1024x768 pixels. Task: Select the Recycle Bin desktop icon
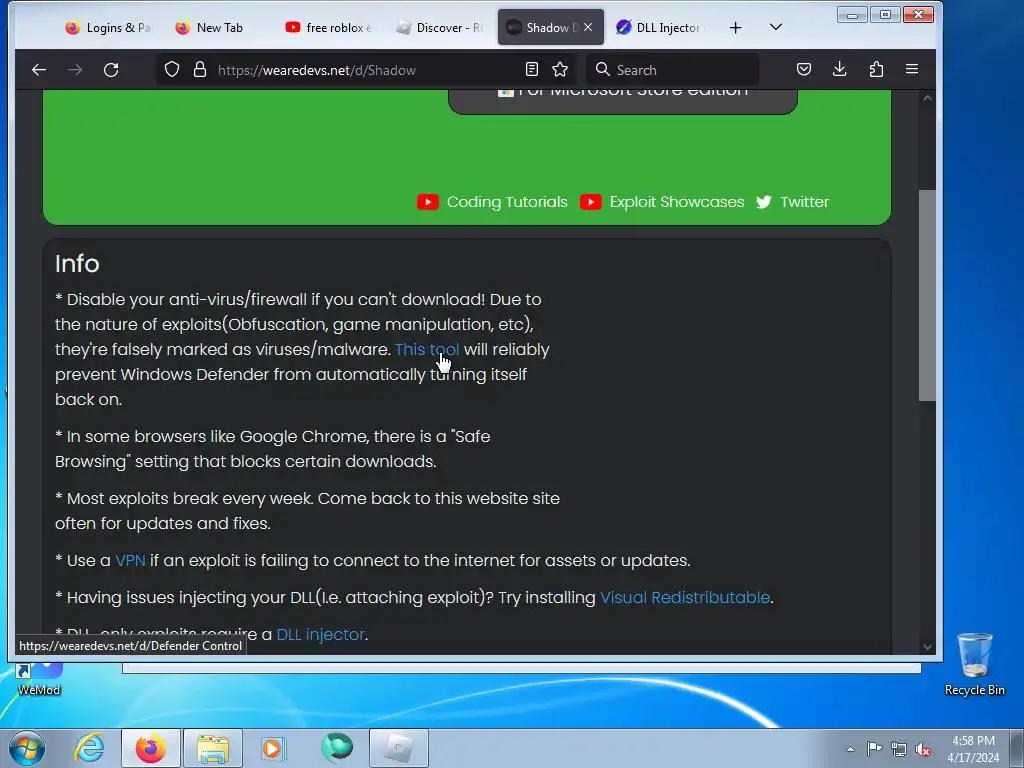[x=974, y=664]
